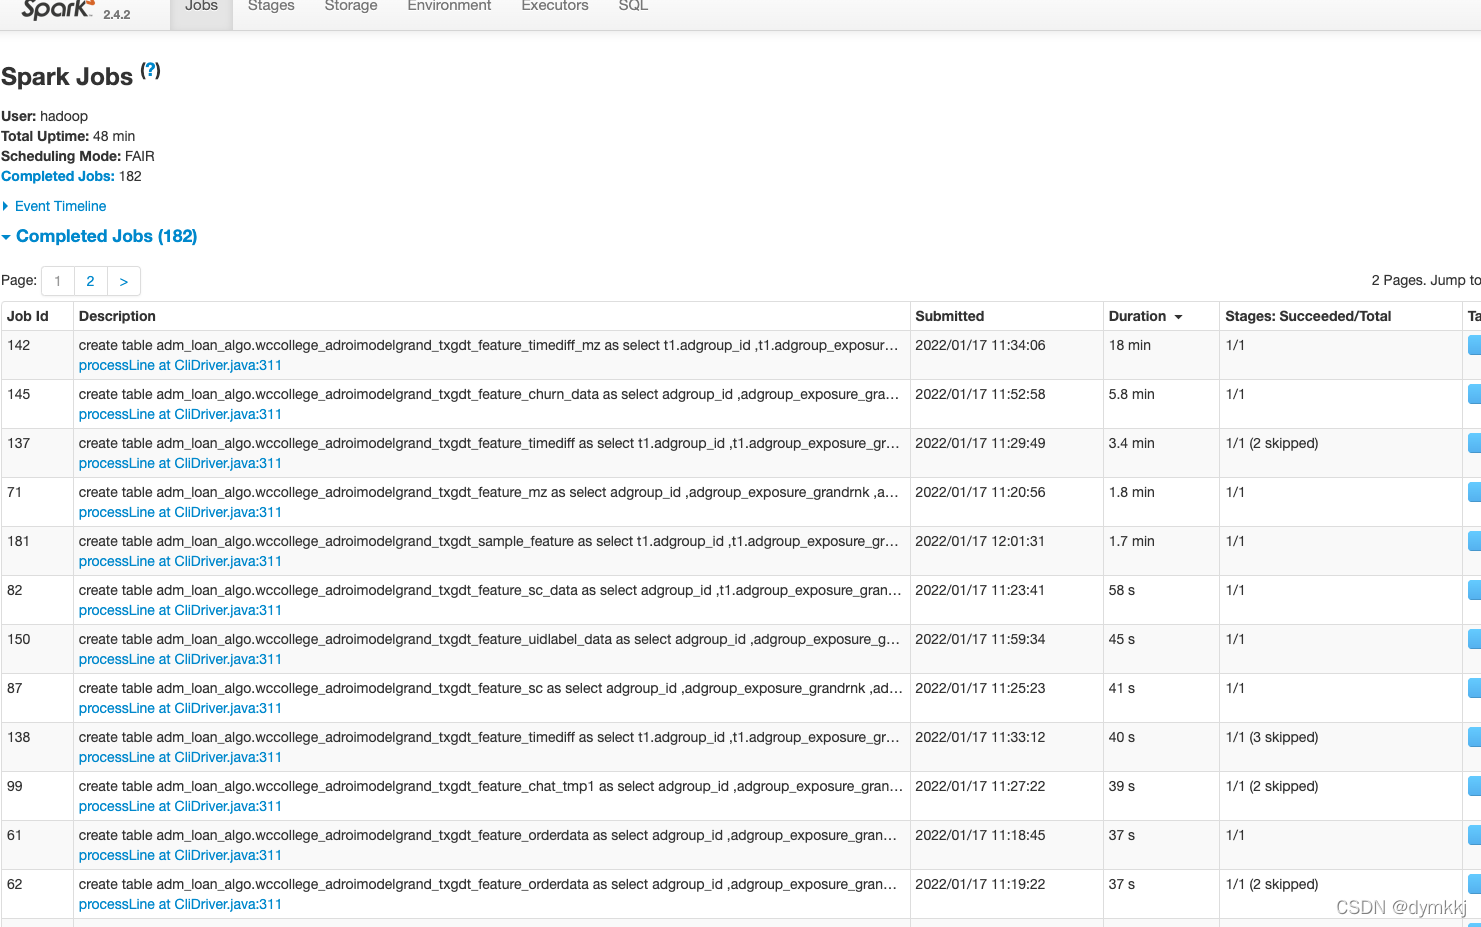Open processLine link for job 181

[x=180, y=561]
